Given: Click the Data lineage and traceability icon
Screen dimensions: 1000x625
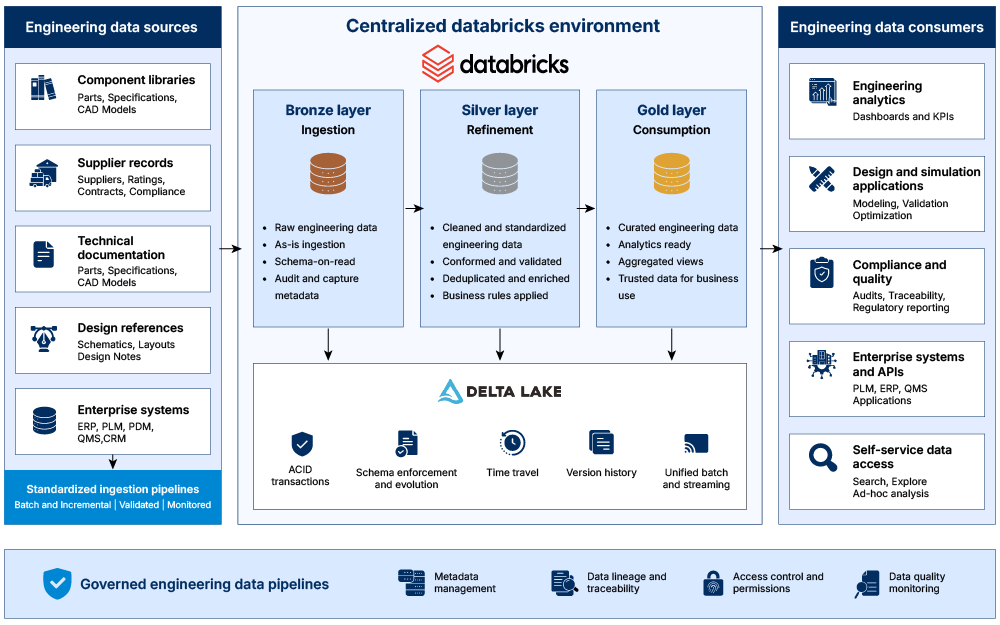Looking at the screenshot, I should pyautogui.click(x=564, y=583).
